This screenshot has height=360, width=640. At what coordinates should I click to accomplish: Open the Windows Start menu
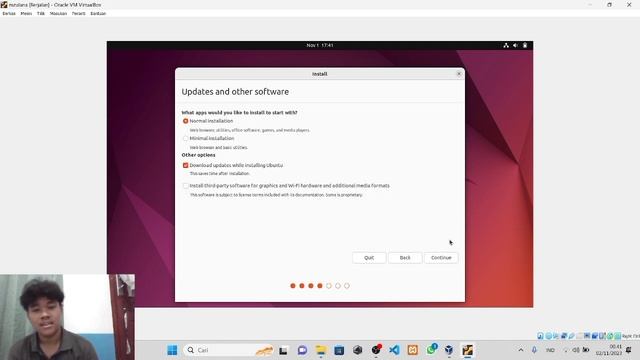(172, 350)
